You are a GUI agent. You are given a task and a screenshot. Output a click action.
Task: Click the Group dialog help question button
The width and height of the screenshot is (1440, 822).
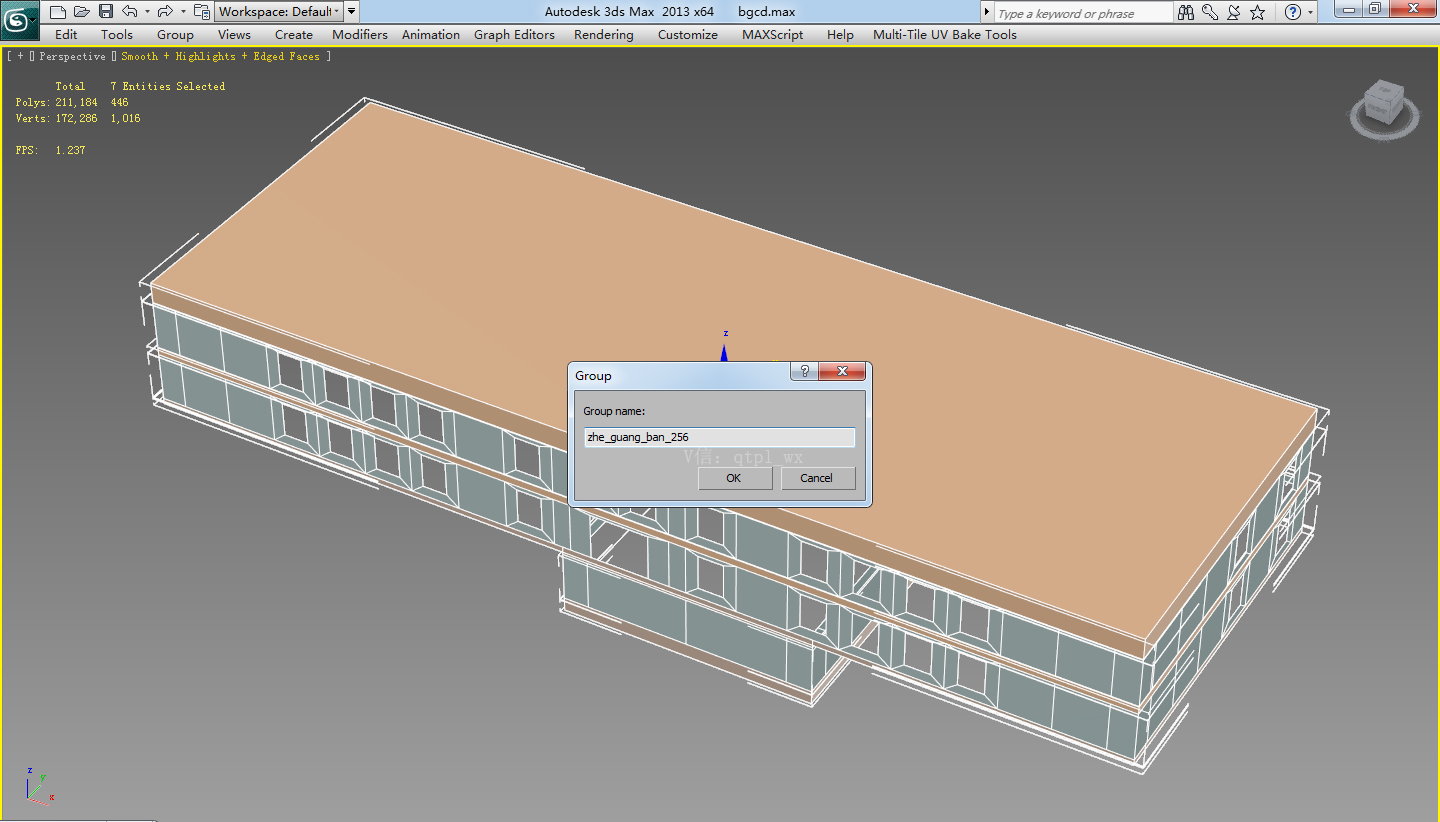tap(804, 371)
